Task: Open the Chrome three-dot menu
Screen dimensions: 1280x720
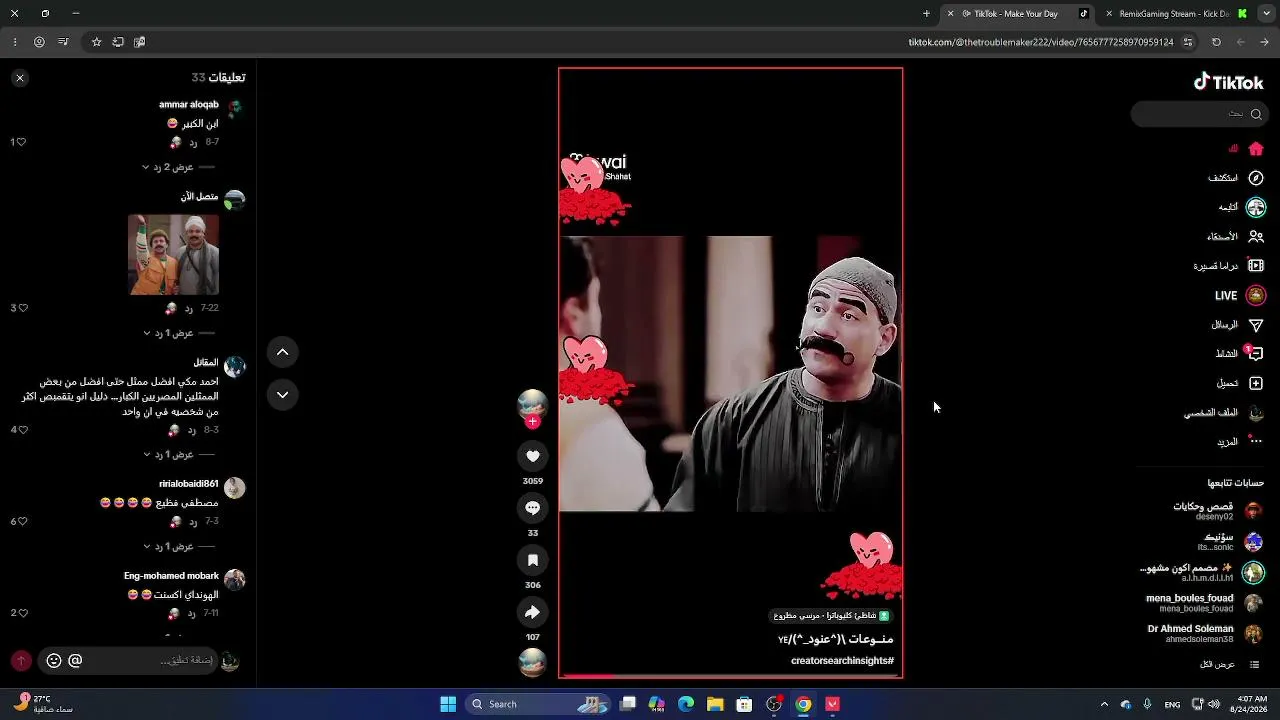Action: 15,42
